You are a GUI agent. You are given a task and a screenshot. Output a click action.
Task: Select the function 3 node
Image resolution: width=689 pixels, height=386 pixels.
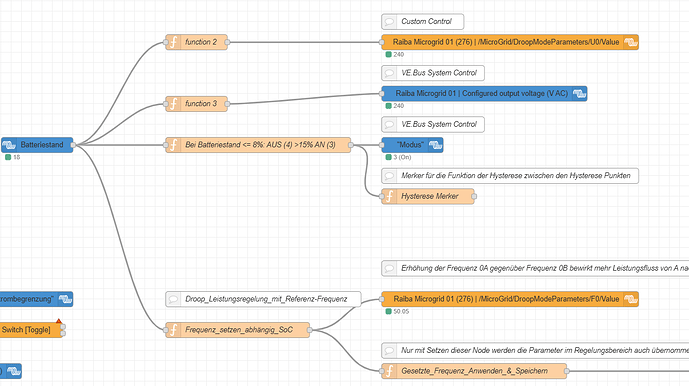pos(196,104)
